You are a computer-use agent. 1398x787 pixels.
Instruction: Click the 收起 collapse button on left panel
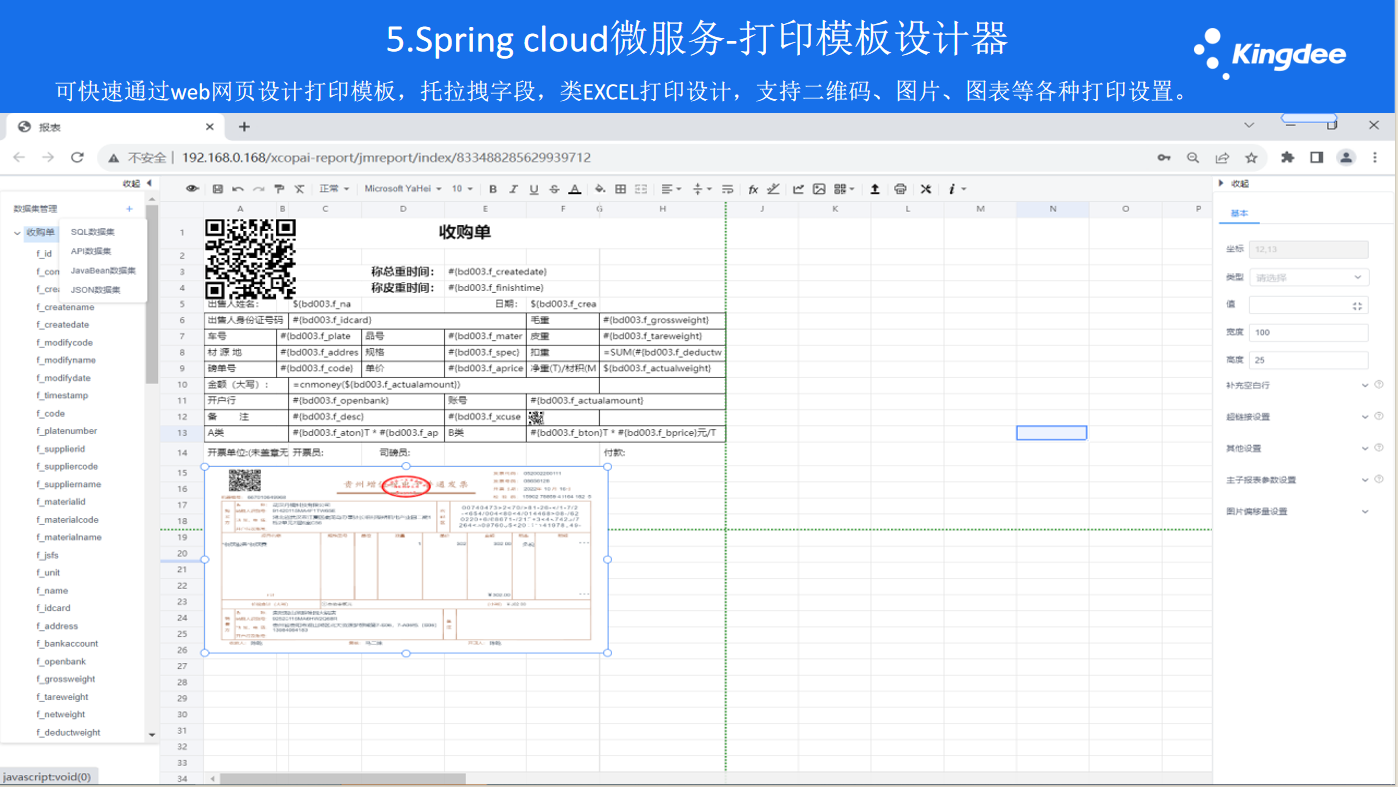tap(137, 183)
